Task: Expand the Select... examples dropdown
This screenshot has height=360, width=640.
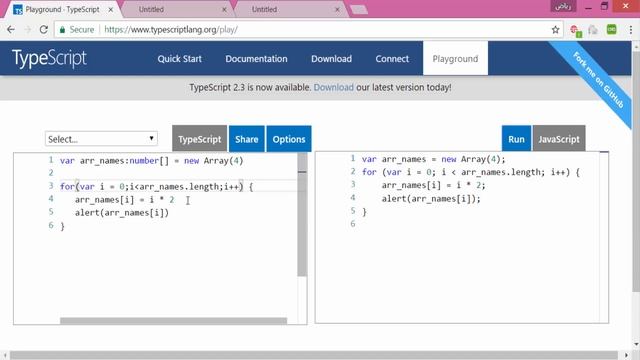Action: [101, 139]
